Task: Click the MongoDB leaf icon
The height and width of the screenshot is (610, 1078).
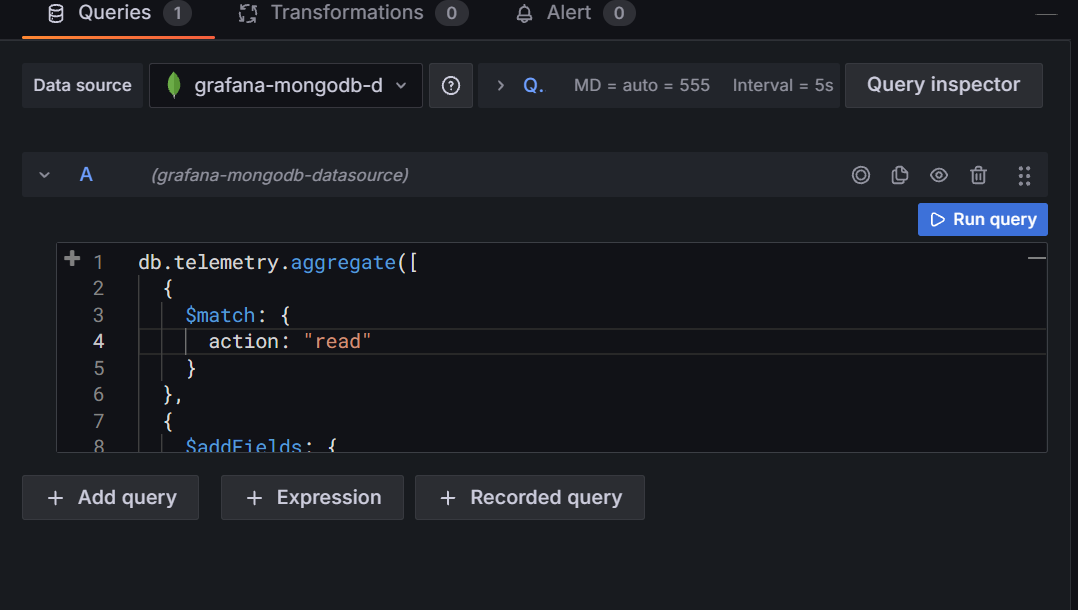Action: [x=174, y=85]
